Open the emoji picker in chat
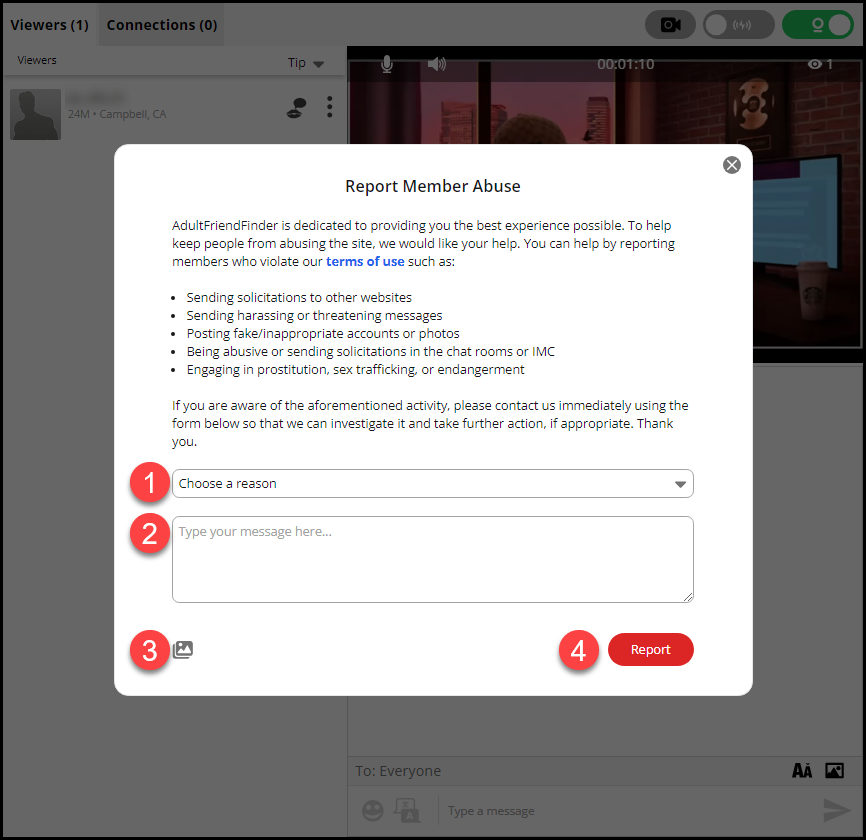Viewport: 866px width, 840px height. [372, 811]
